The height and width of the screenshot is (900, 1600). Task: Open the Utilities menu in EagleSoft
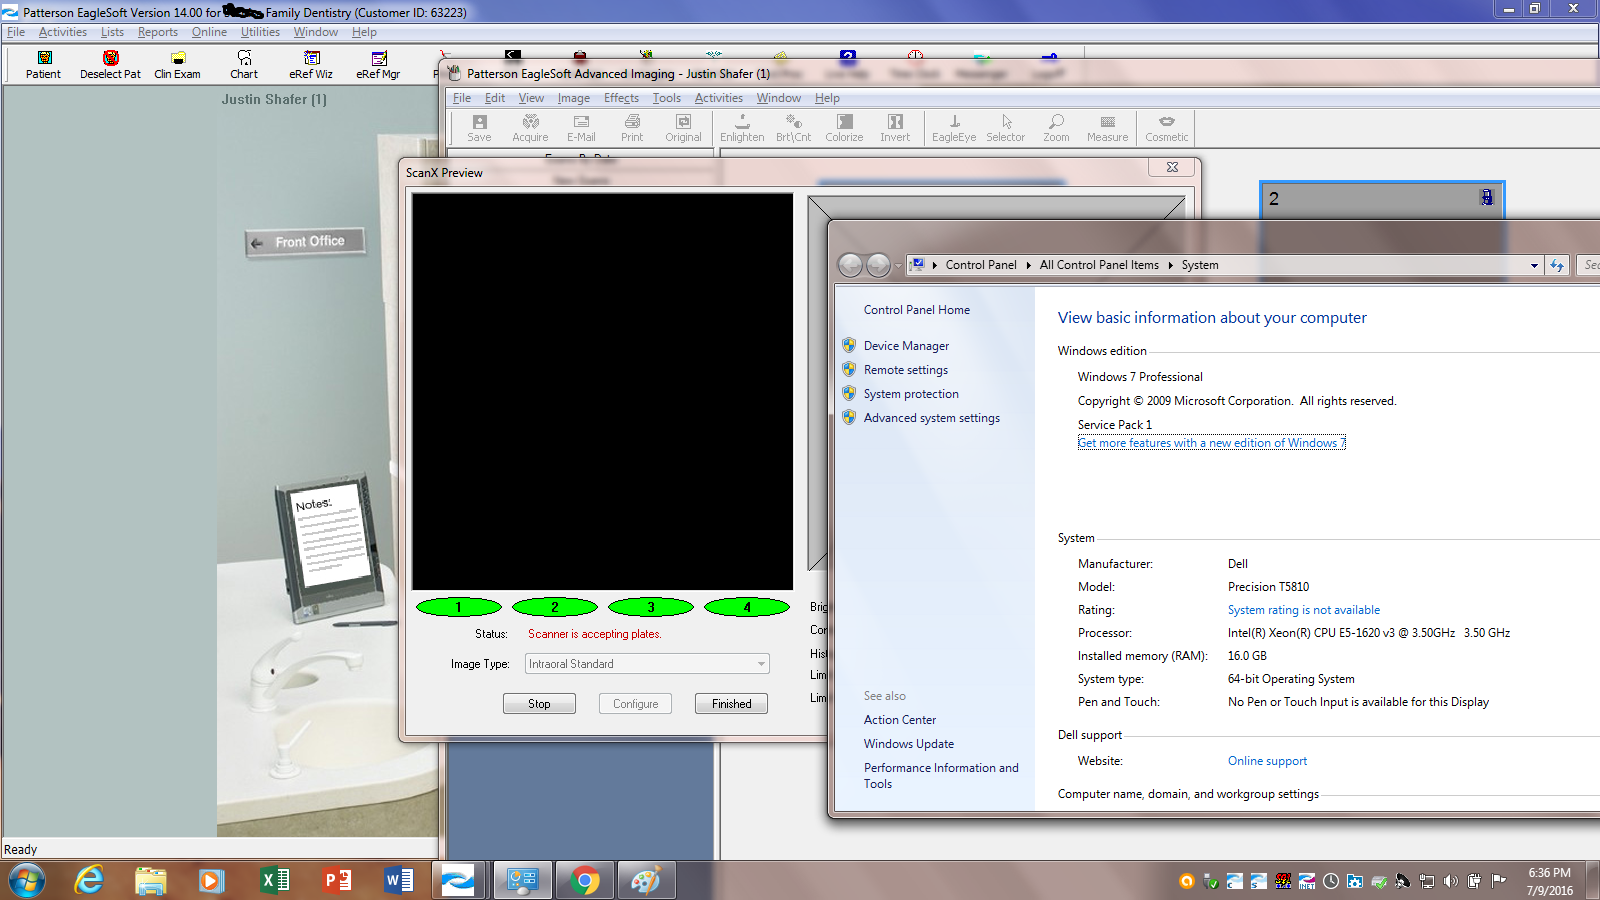pos(260,32)
